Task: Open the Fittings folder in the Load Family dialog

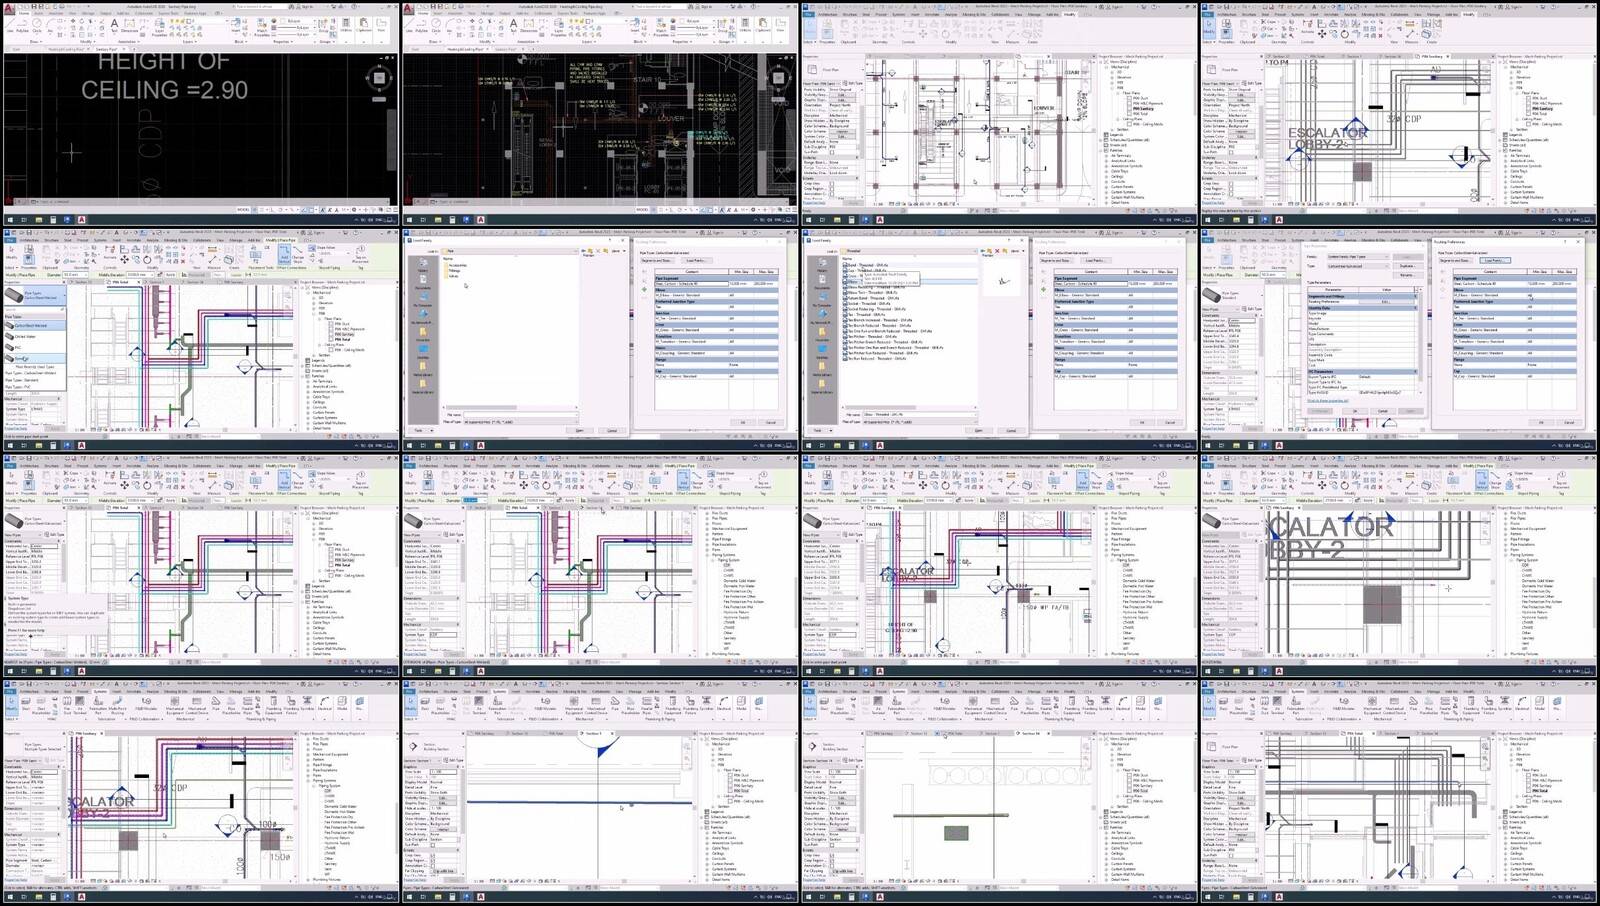Action: pyautogui.click(x=454, y=271)
